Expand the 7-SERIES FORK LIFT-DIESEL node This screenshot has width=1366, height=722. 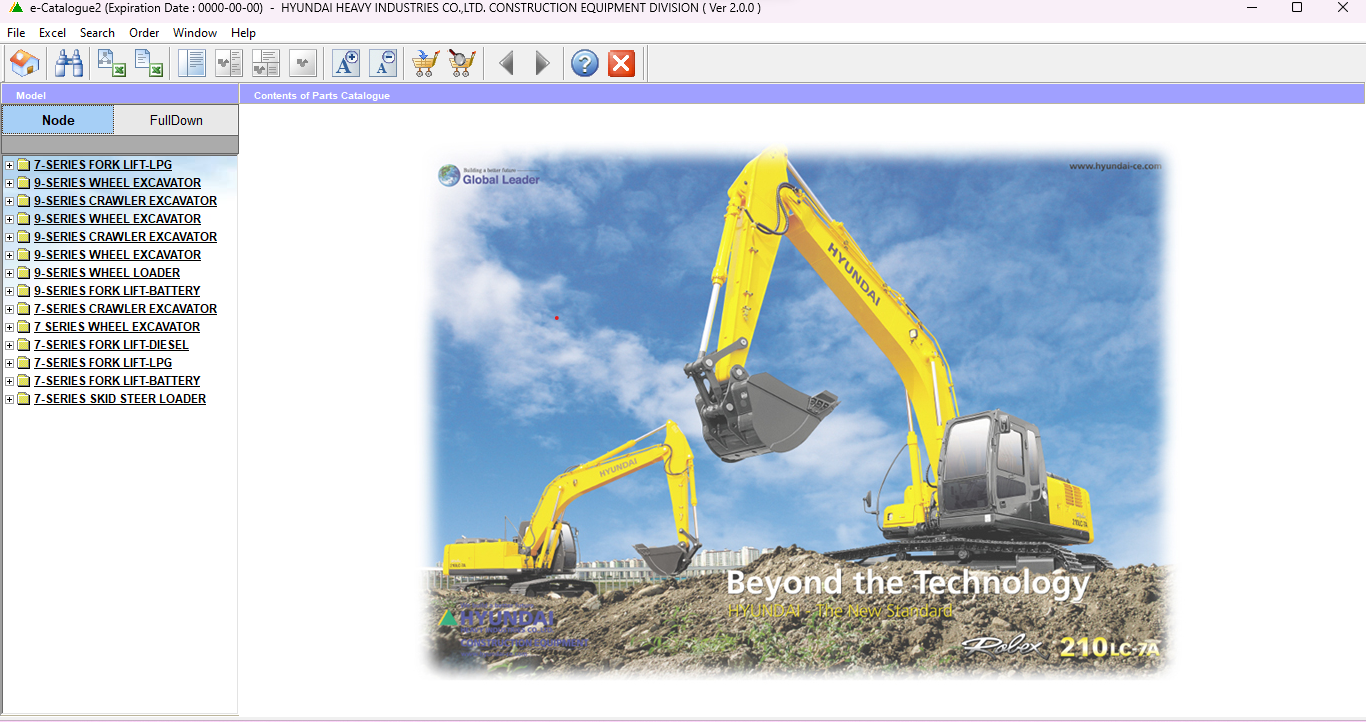10,345
